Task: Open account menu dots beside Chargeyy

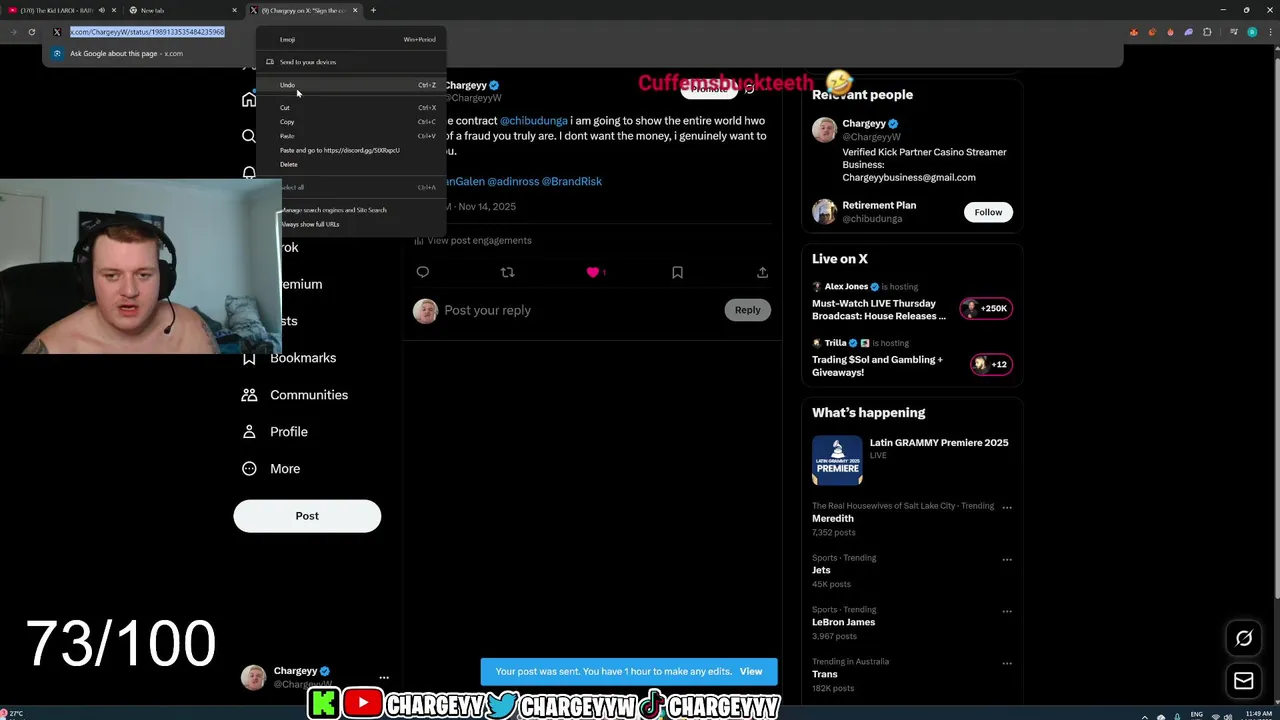Action: (x=384, y=677)
